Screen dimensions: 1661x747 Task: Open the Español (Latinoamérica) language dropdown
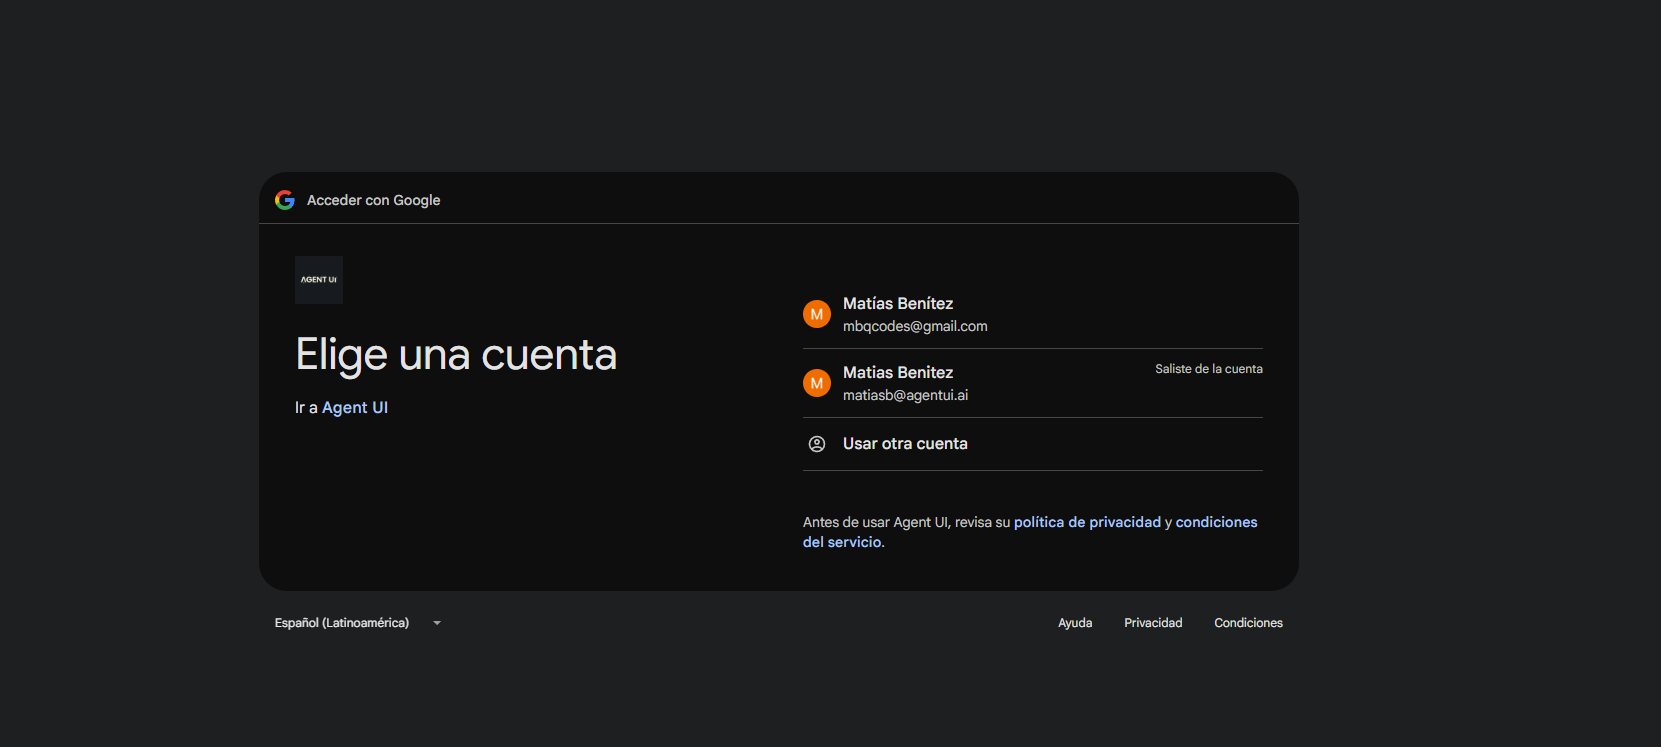[358, 623]
